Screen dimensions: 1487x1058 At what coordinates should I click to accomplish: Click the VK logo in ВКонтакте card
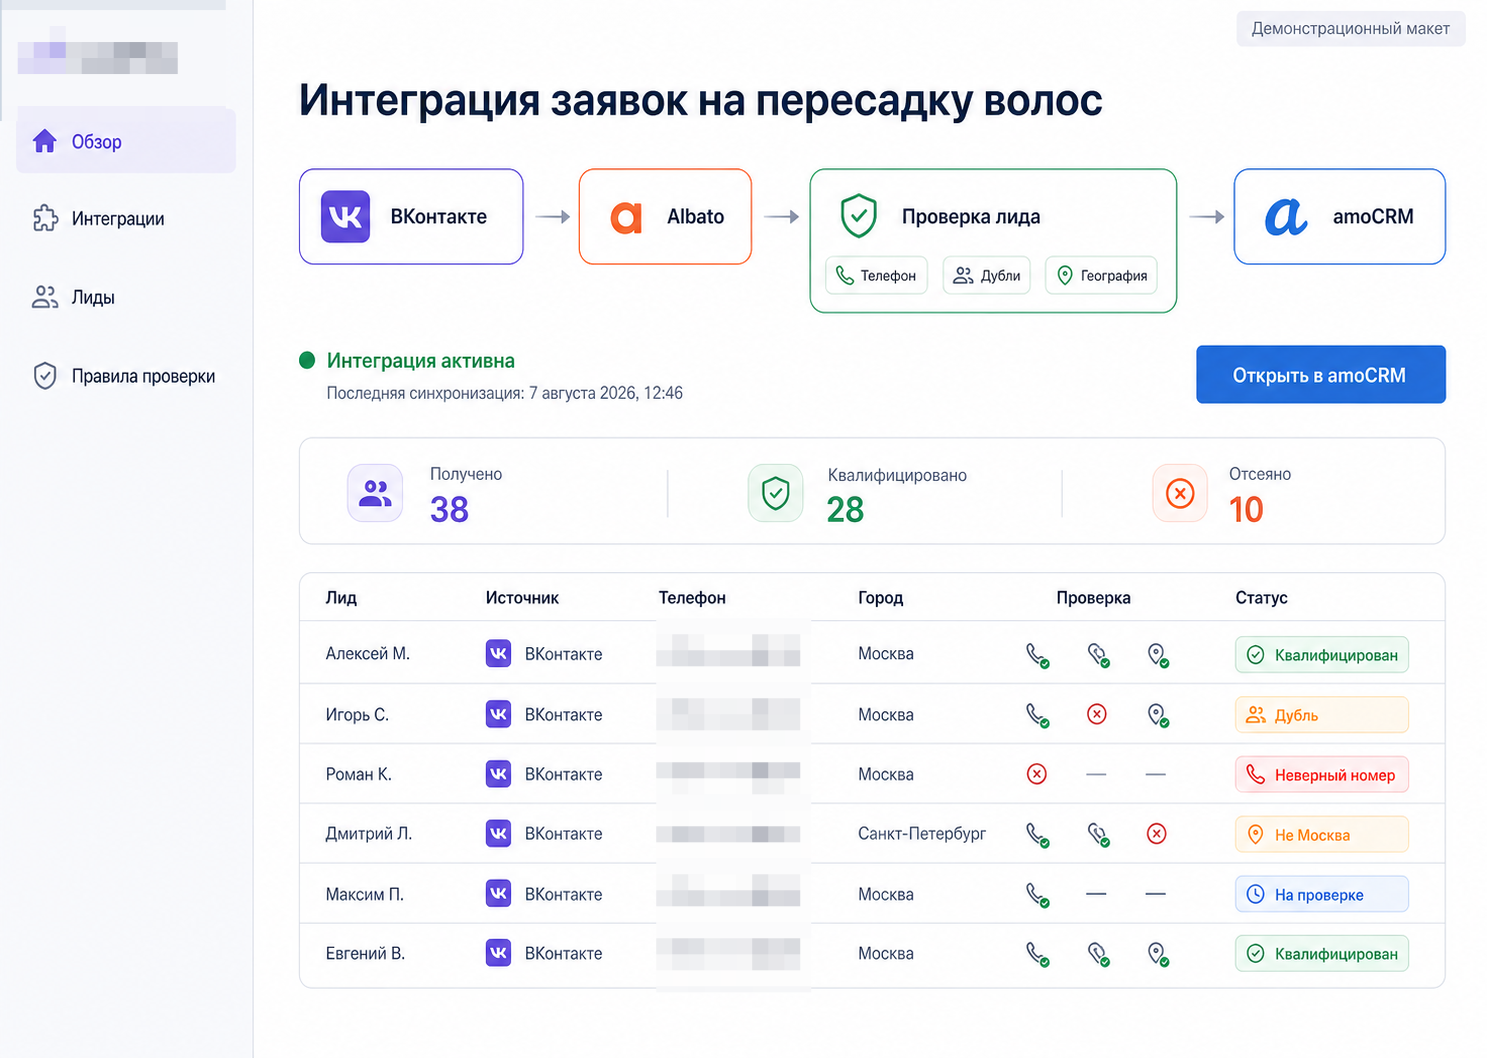point(345,216)
